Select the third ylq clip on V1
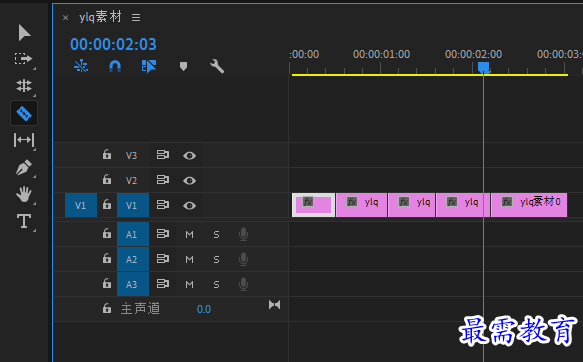 [x=412, y=205]
